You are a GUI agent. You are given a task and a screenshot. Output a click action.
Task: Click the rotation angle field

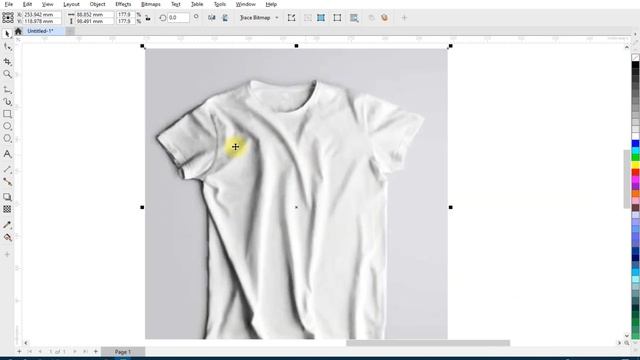(178, 18)
